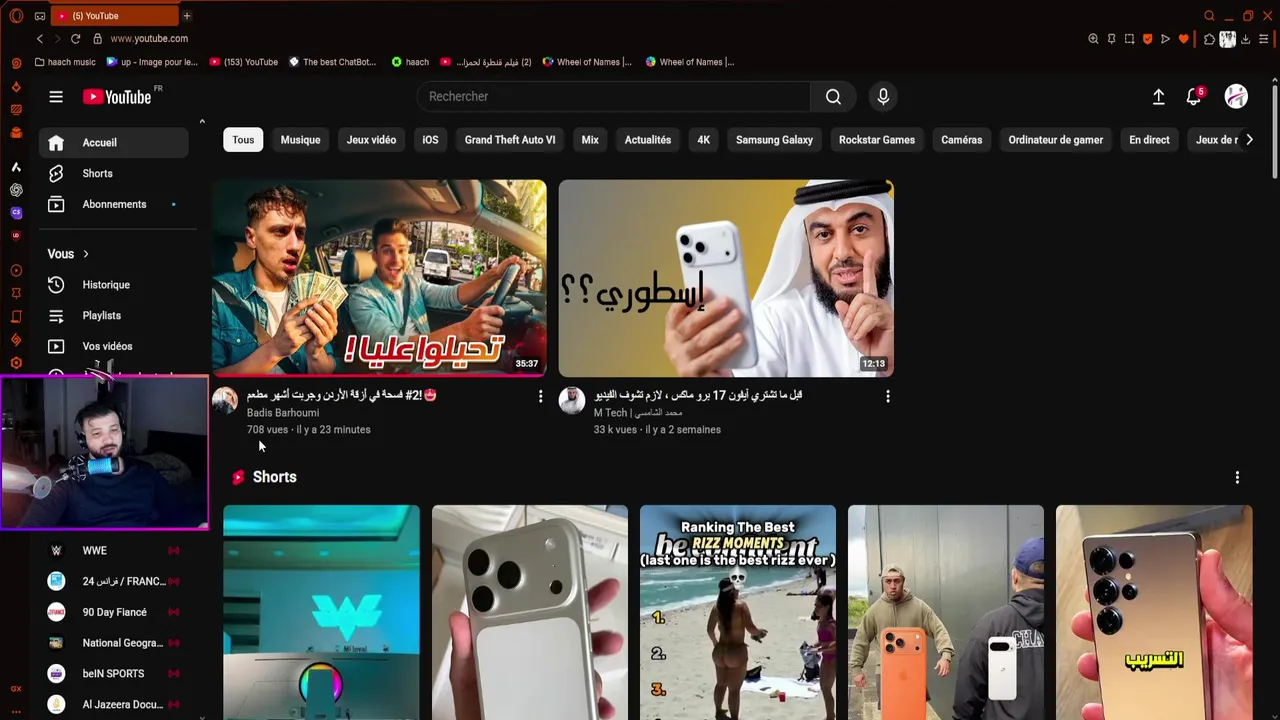
Task: Open Abonnements in sidebar
Action: [113, 205]
